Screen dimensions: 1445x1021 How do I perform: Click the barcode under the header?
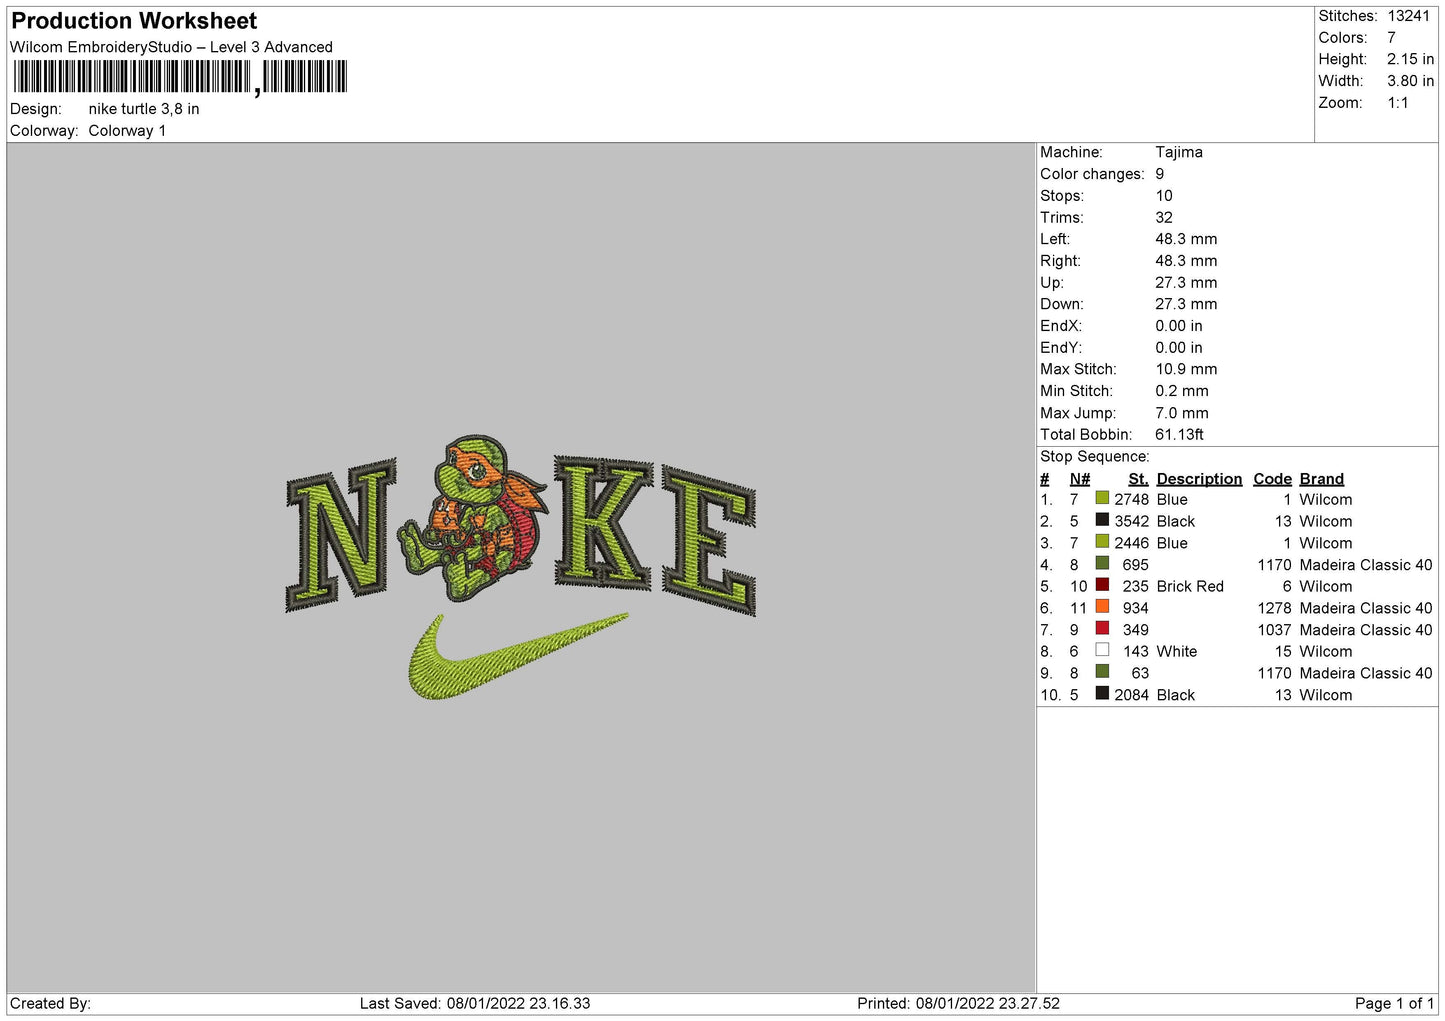point(180,77)
